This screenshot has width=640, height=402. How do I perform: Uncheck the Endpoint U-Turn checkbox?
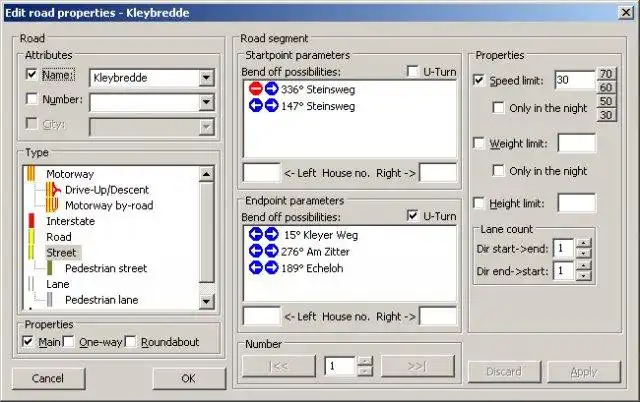413,215
